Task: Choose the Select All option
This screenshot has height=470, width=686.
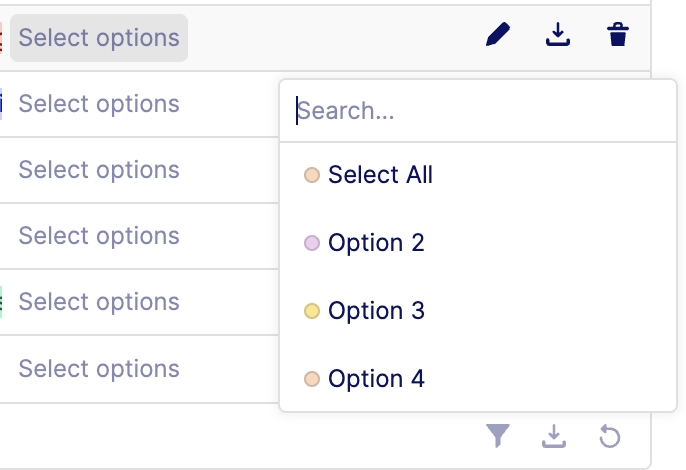Action: click(380, 175)
